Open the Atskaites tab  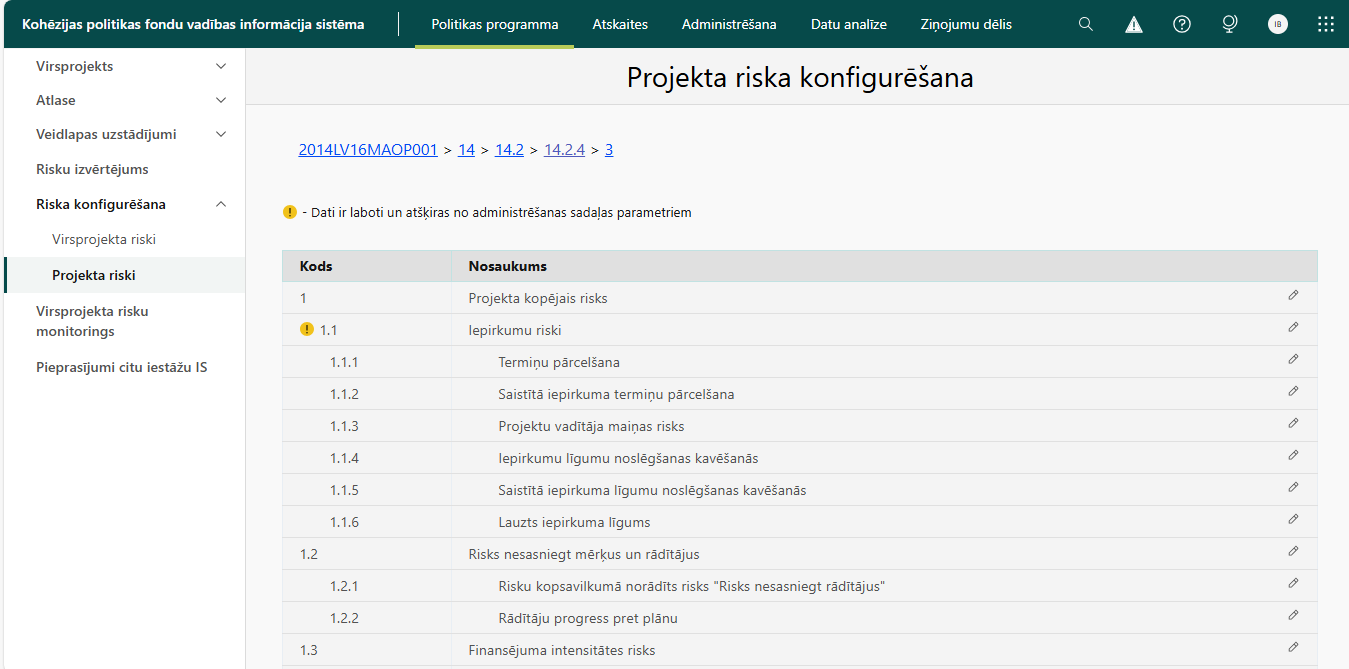(620, 24)
